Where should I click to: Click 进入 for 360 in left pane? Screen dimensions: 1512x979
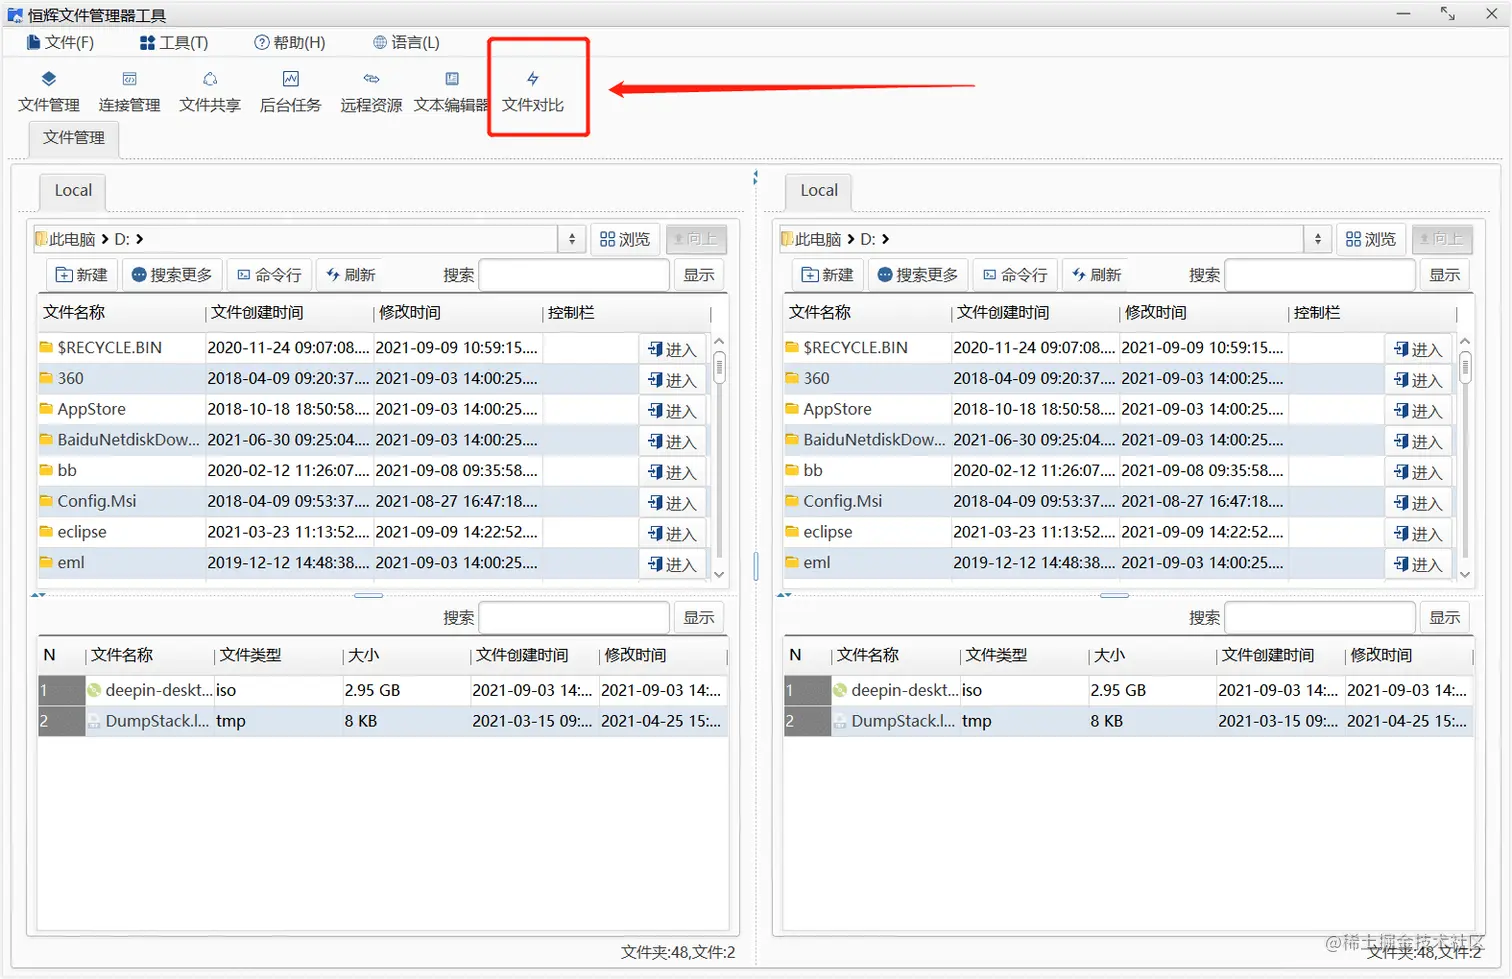[672, 380]
